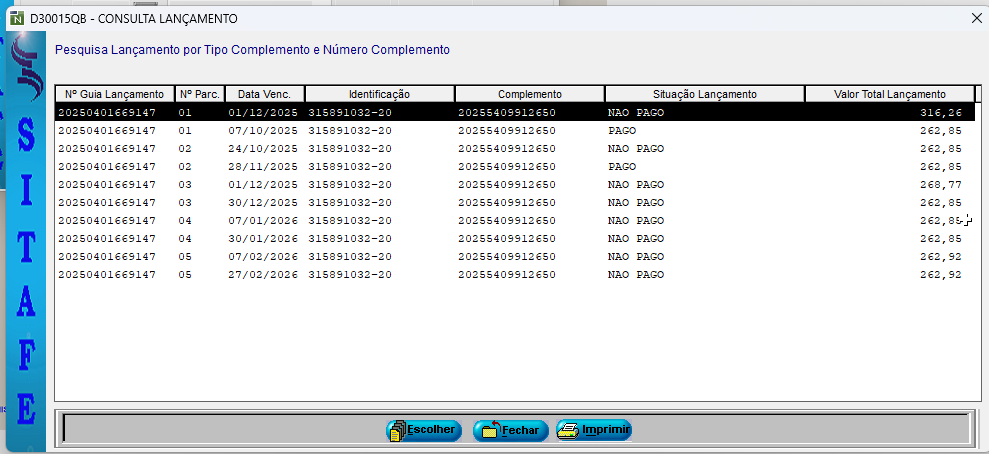Click the D30015QB window title icon

[x=16, y=18]
